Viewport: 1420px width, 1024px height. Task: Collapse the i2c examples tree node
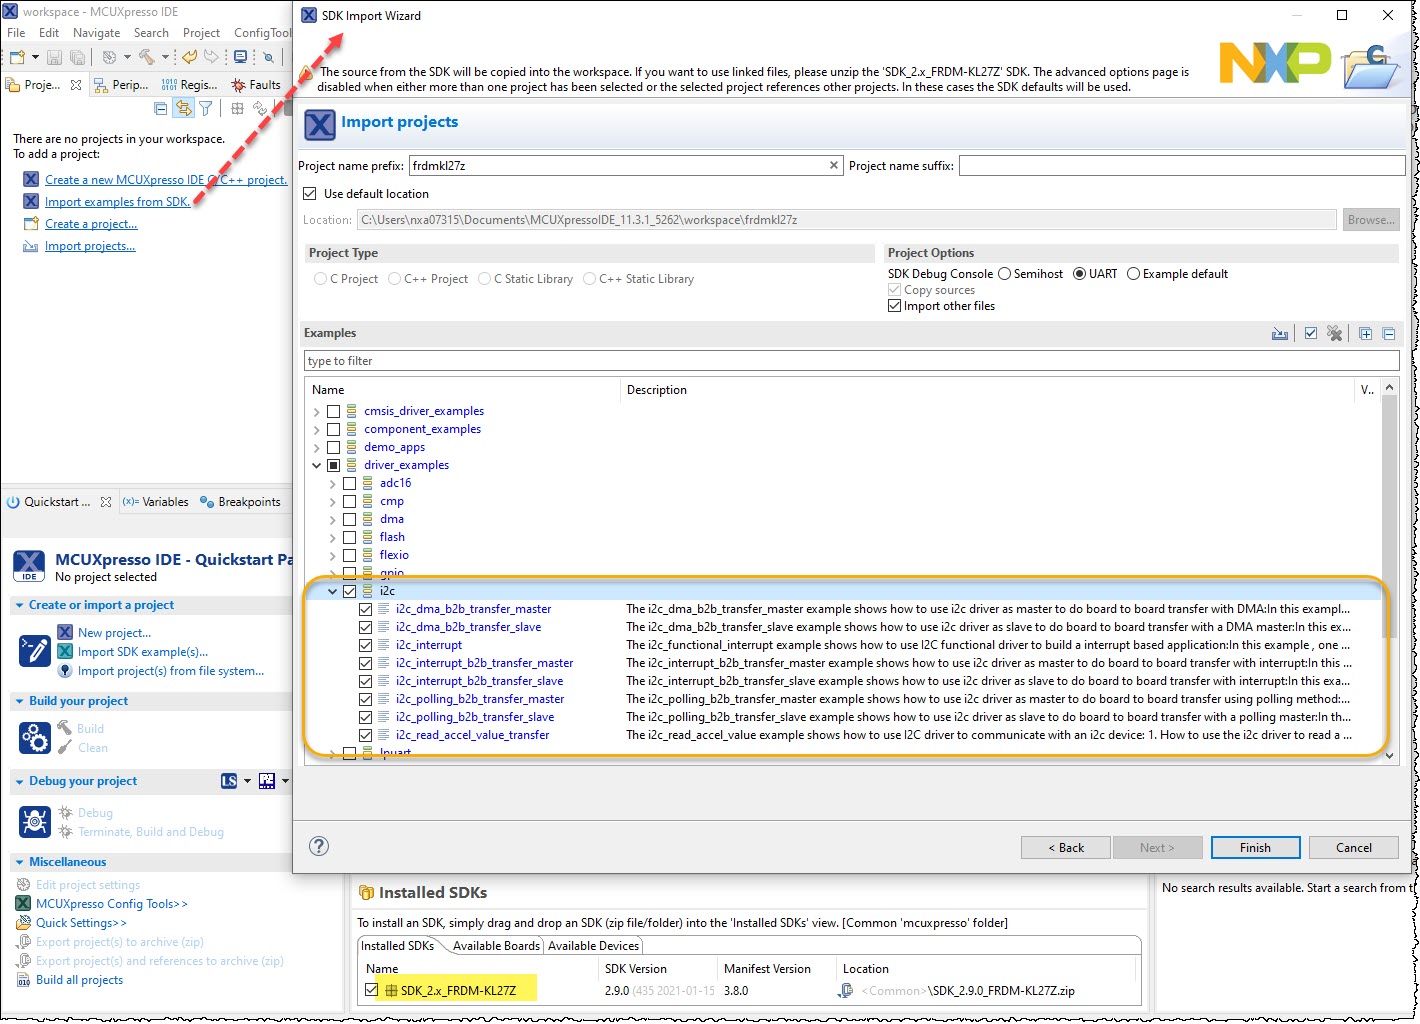pos(332,591)
